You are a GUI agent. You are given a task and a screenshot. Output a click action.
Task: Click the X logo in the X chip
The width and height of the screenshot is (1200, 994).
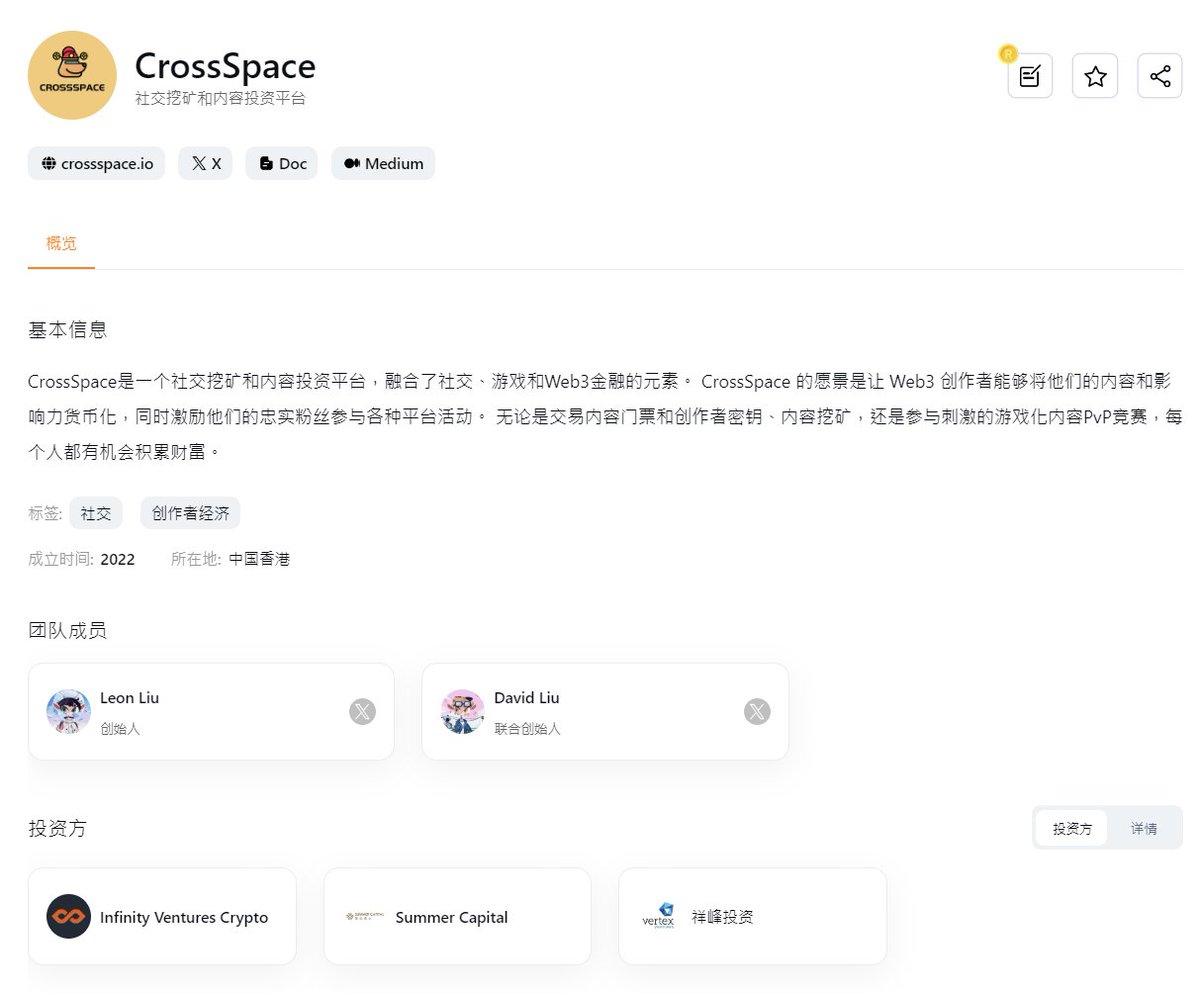pyautogui.click(x=199, y=163)
